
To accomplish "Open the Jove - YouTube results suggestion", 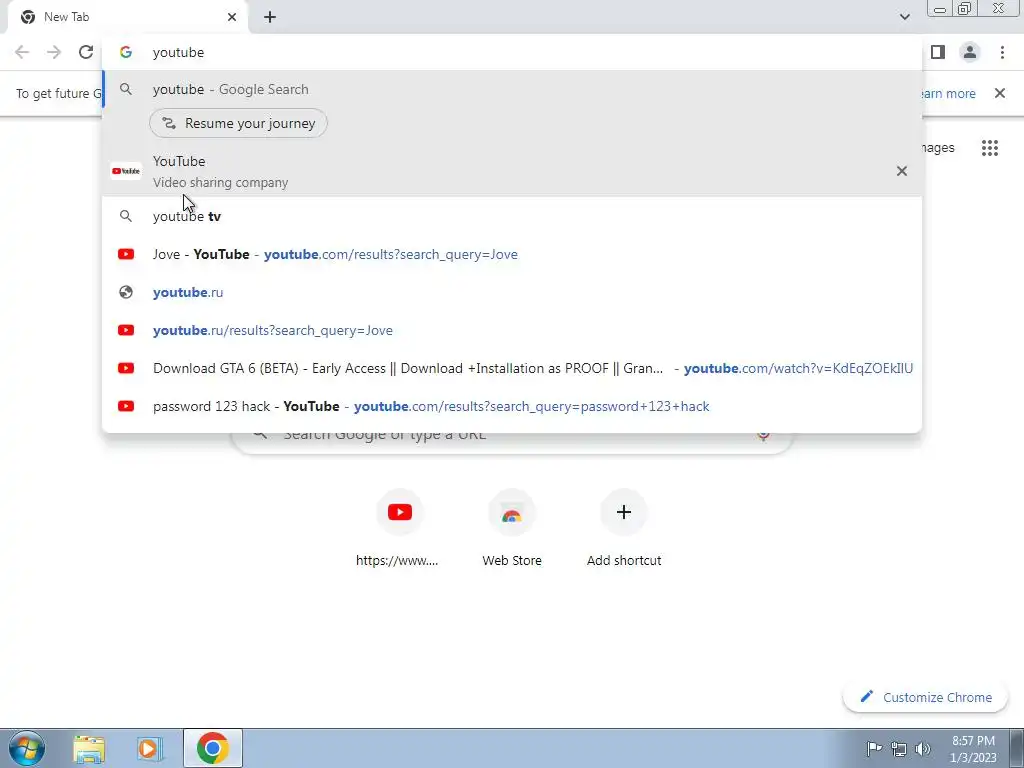I will coord(512,254).
